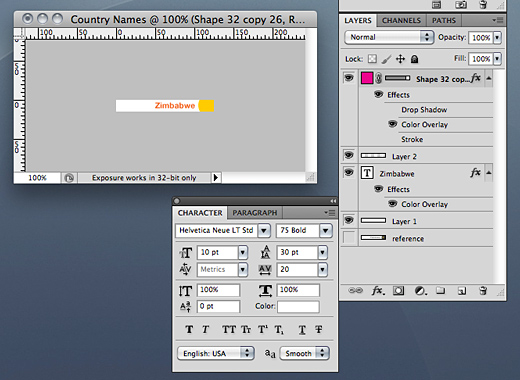
Task: Delete layer with Layers panel trash icon
Action: point(483,291)
